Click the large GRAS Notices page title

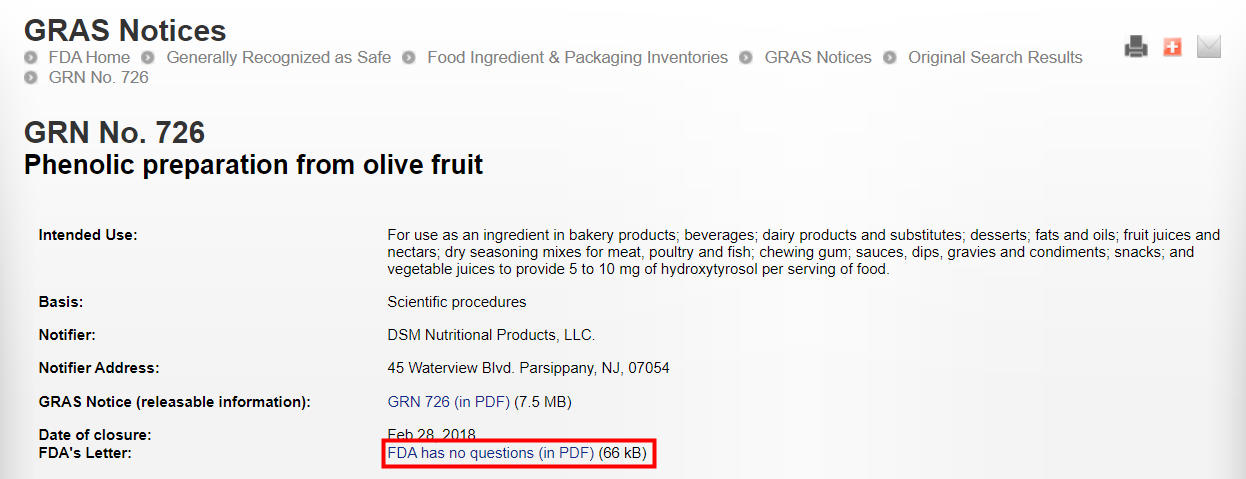pyautogui.click(x=125, y=30)
